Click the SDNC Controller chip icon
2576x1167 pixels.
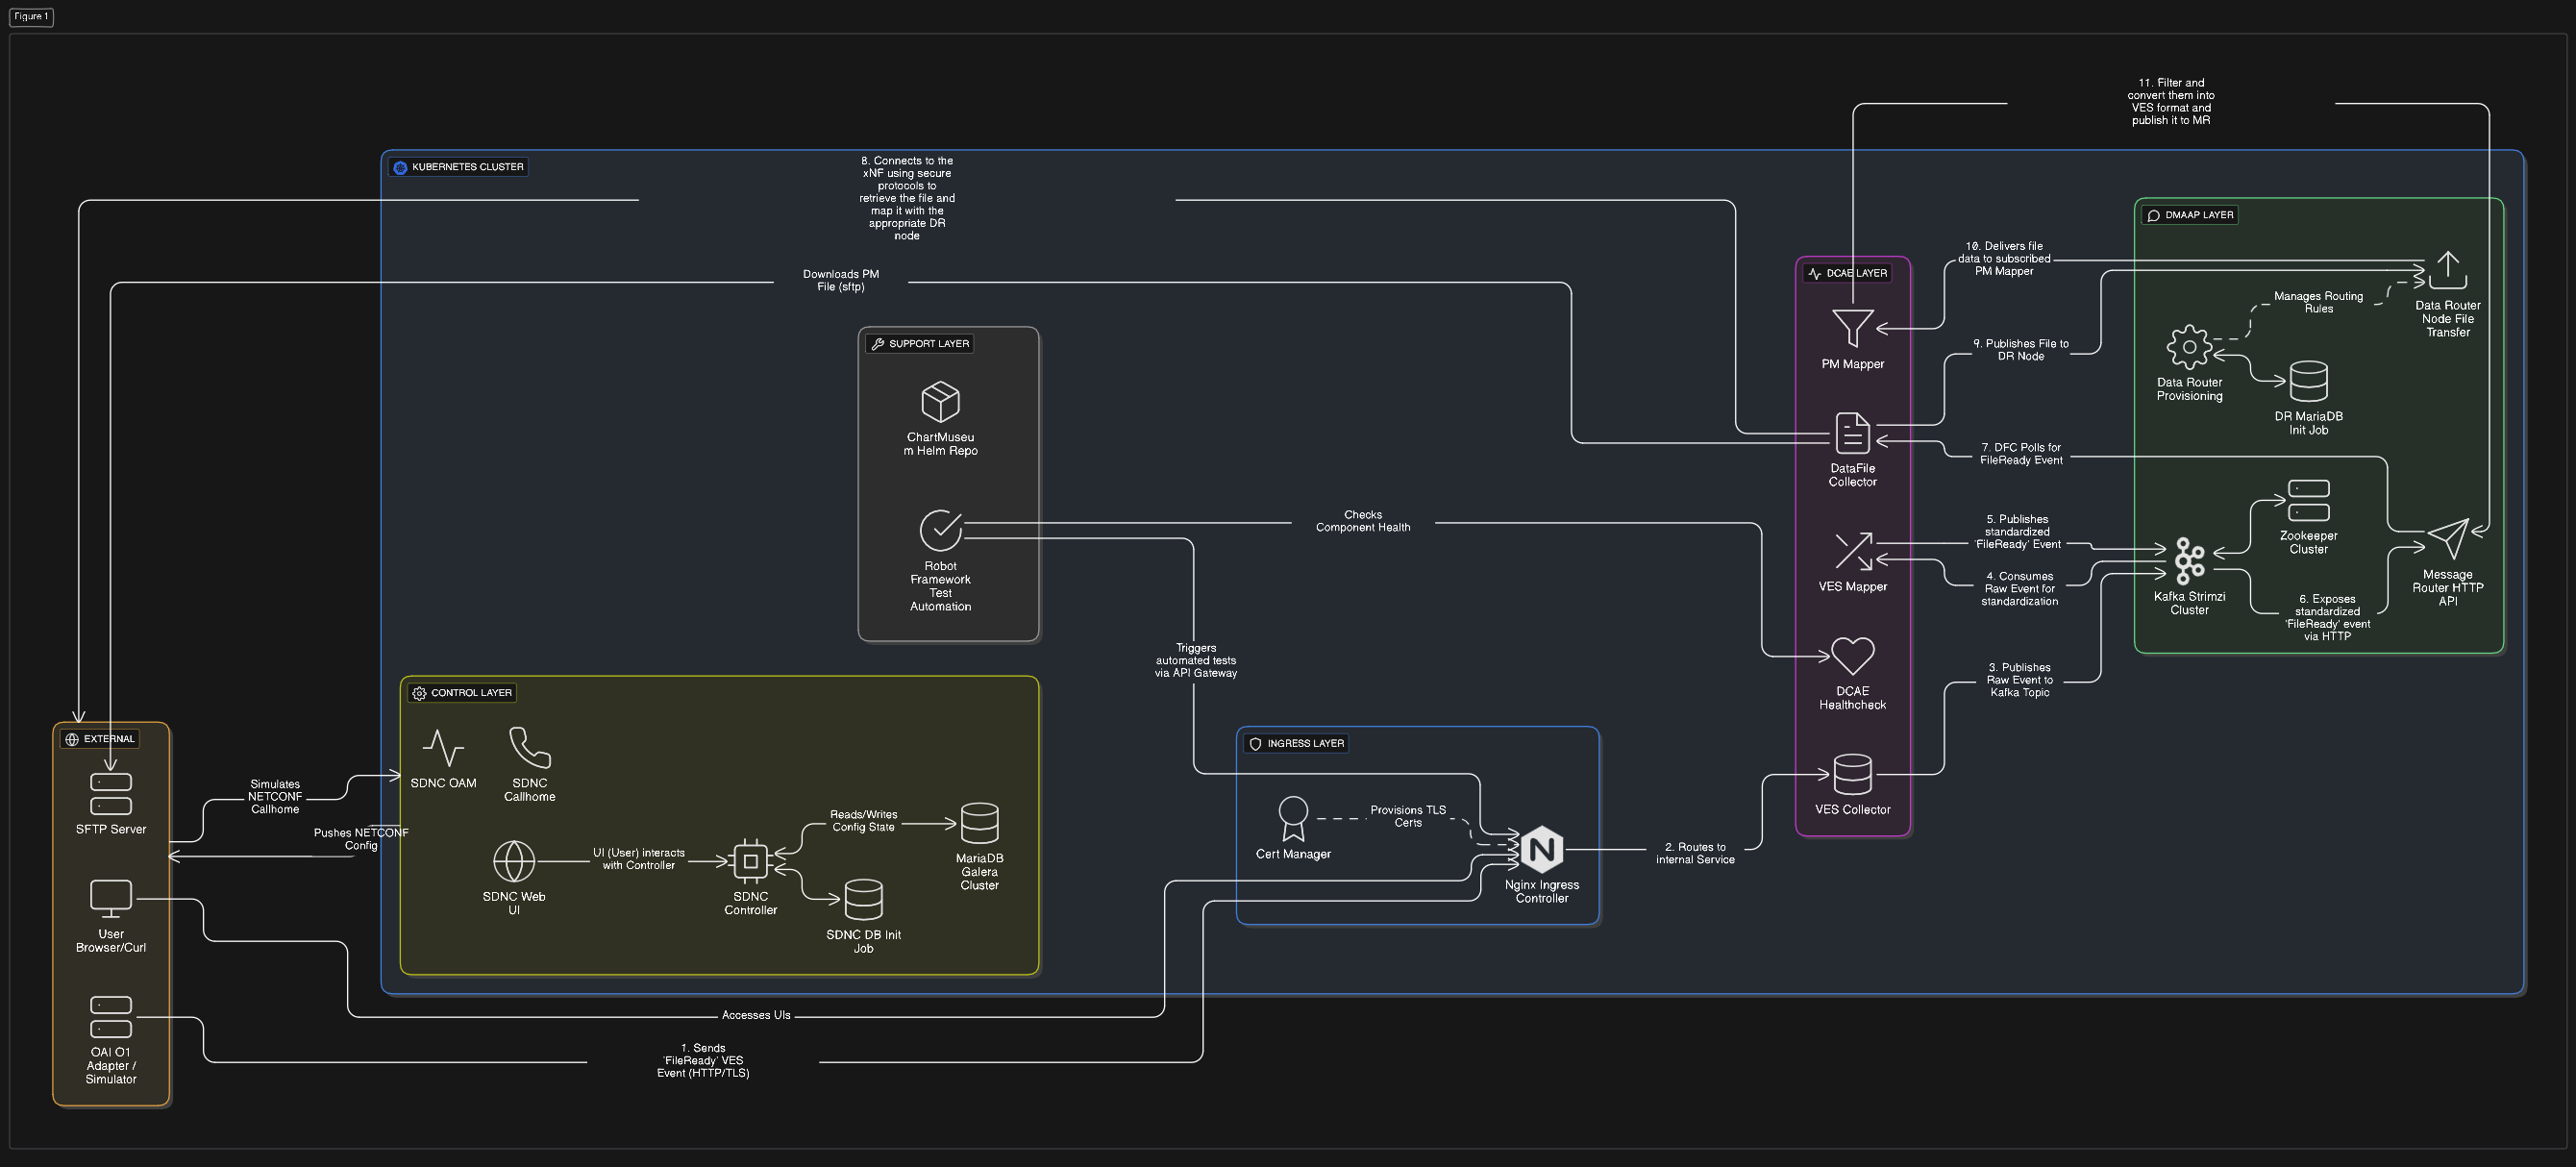pyautogui.click(x=750, y=860)
